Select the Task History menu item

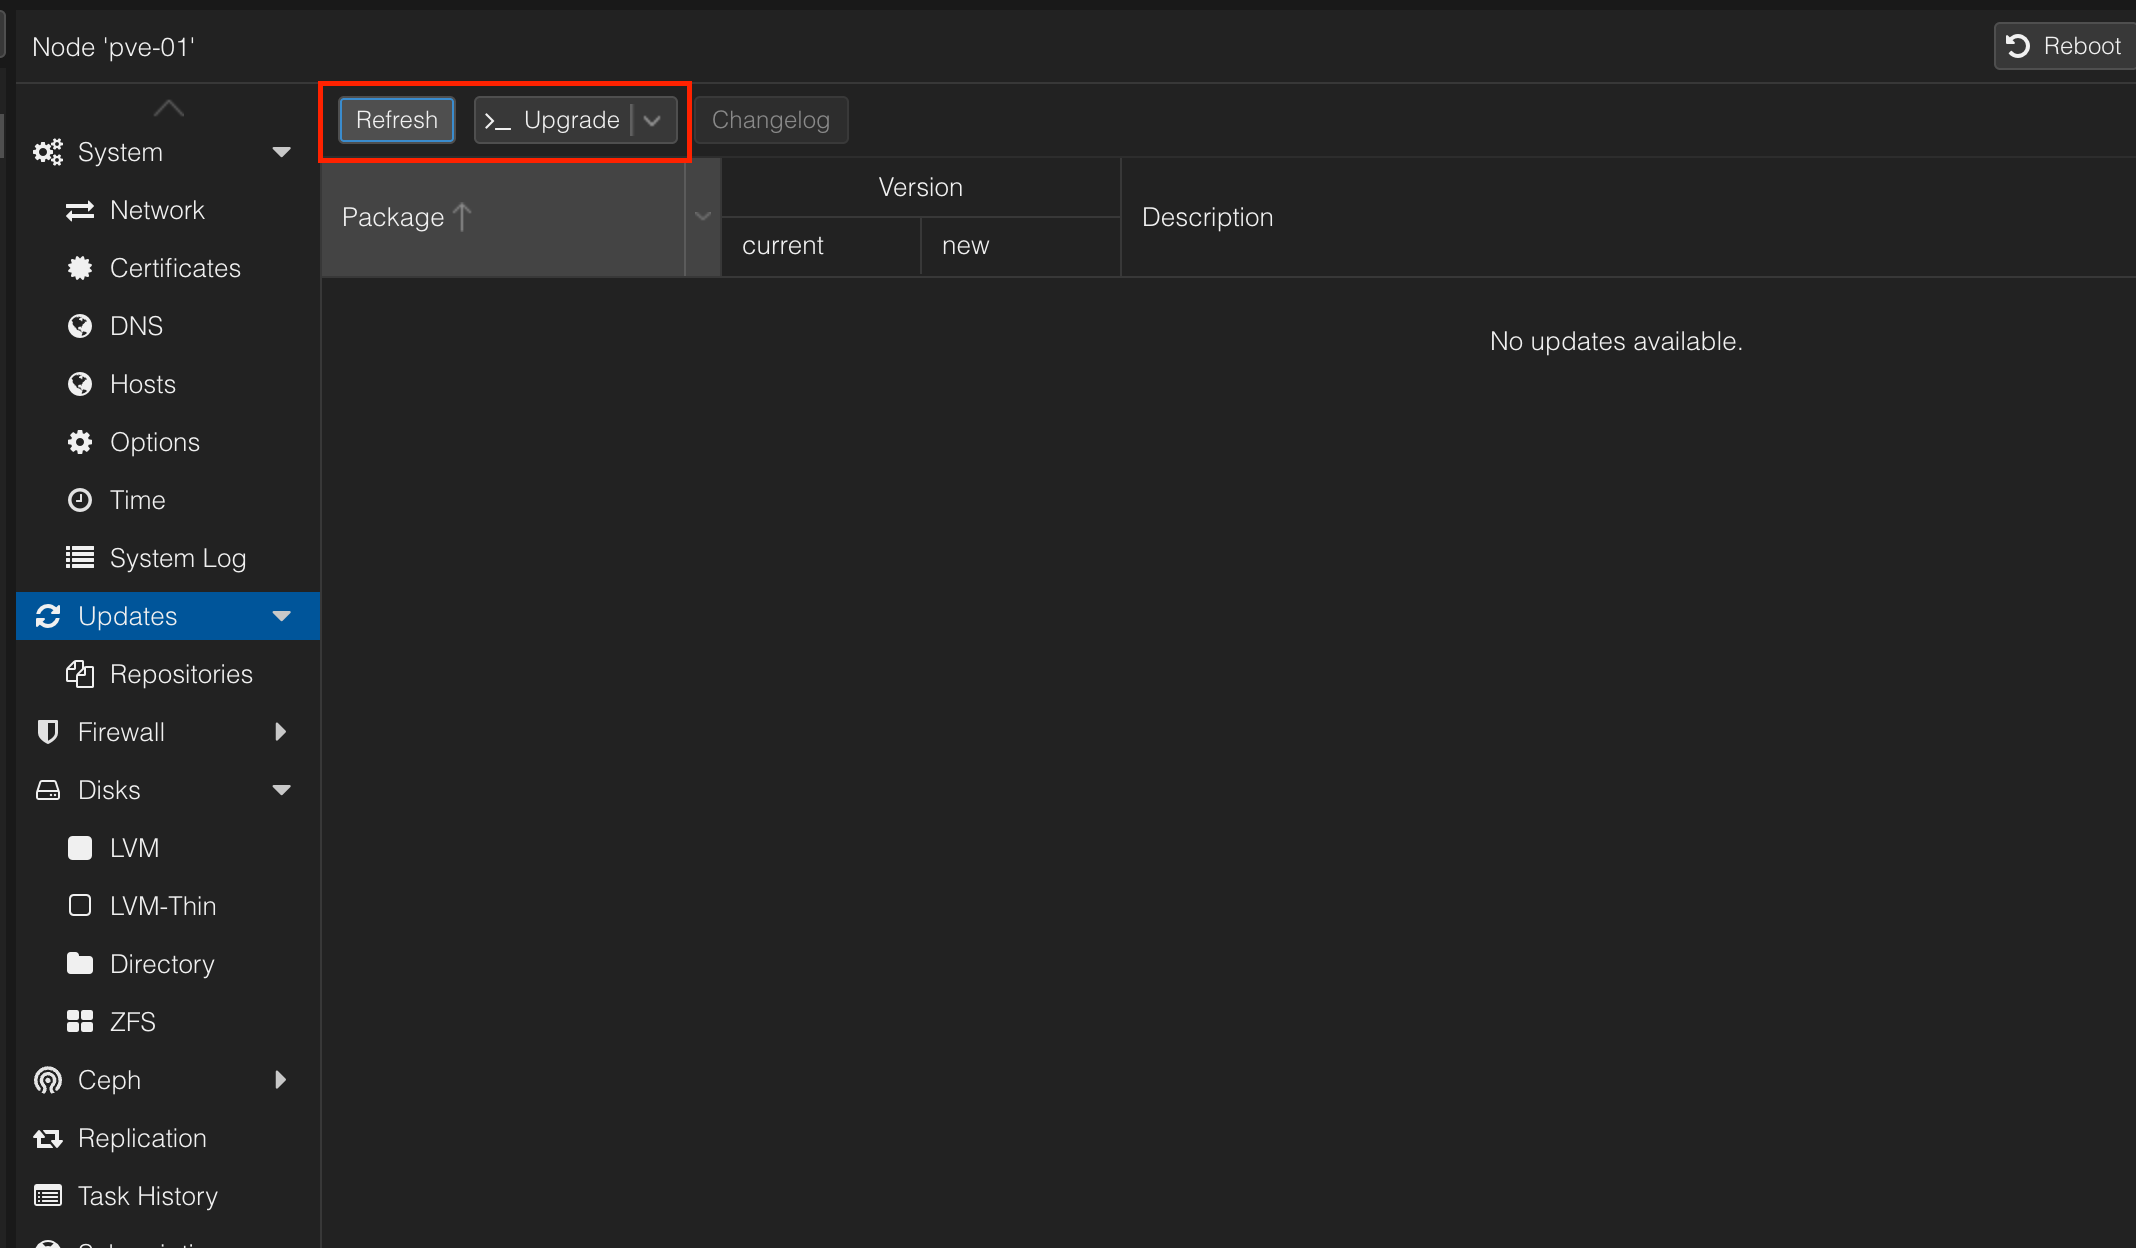coord(147,1196)
